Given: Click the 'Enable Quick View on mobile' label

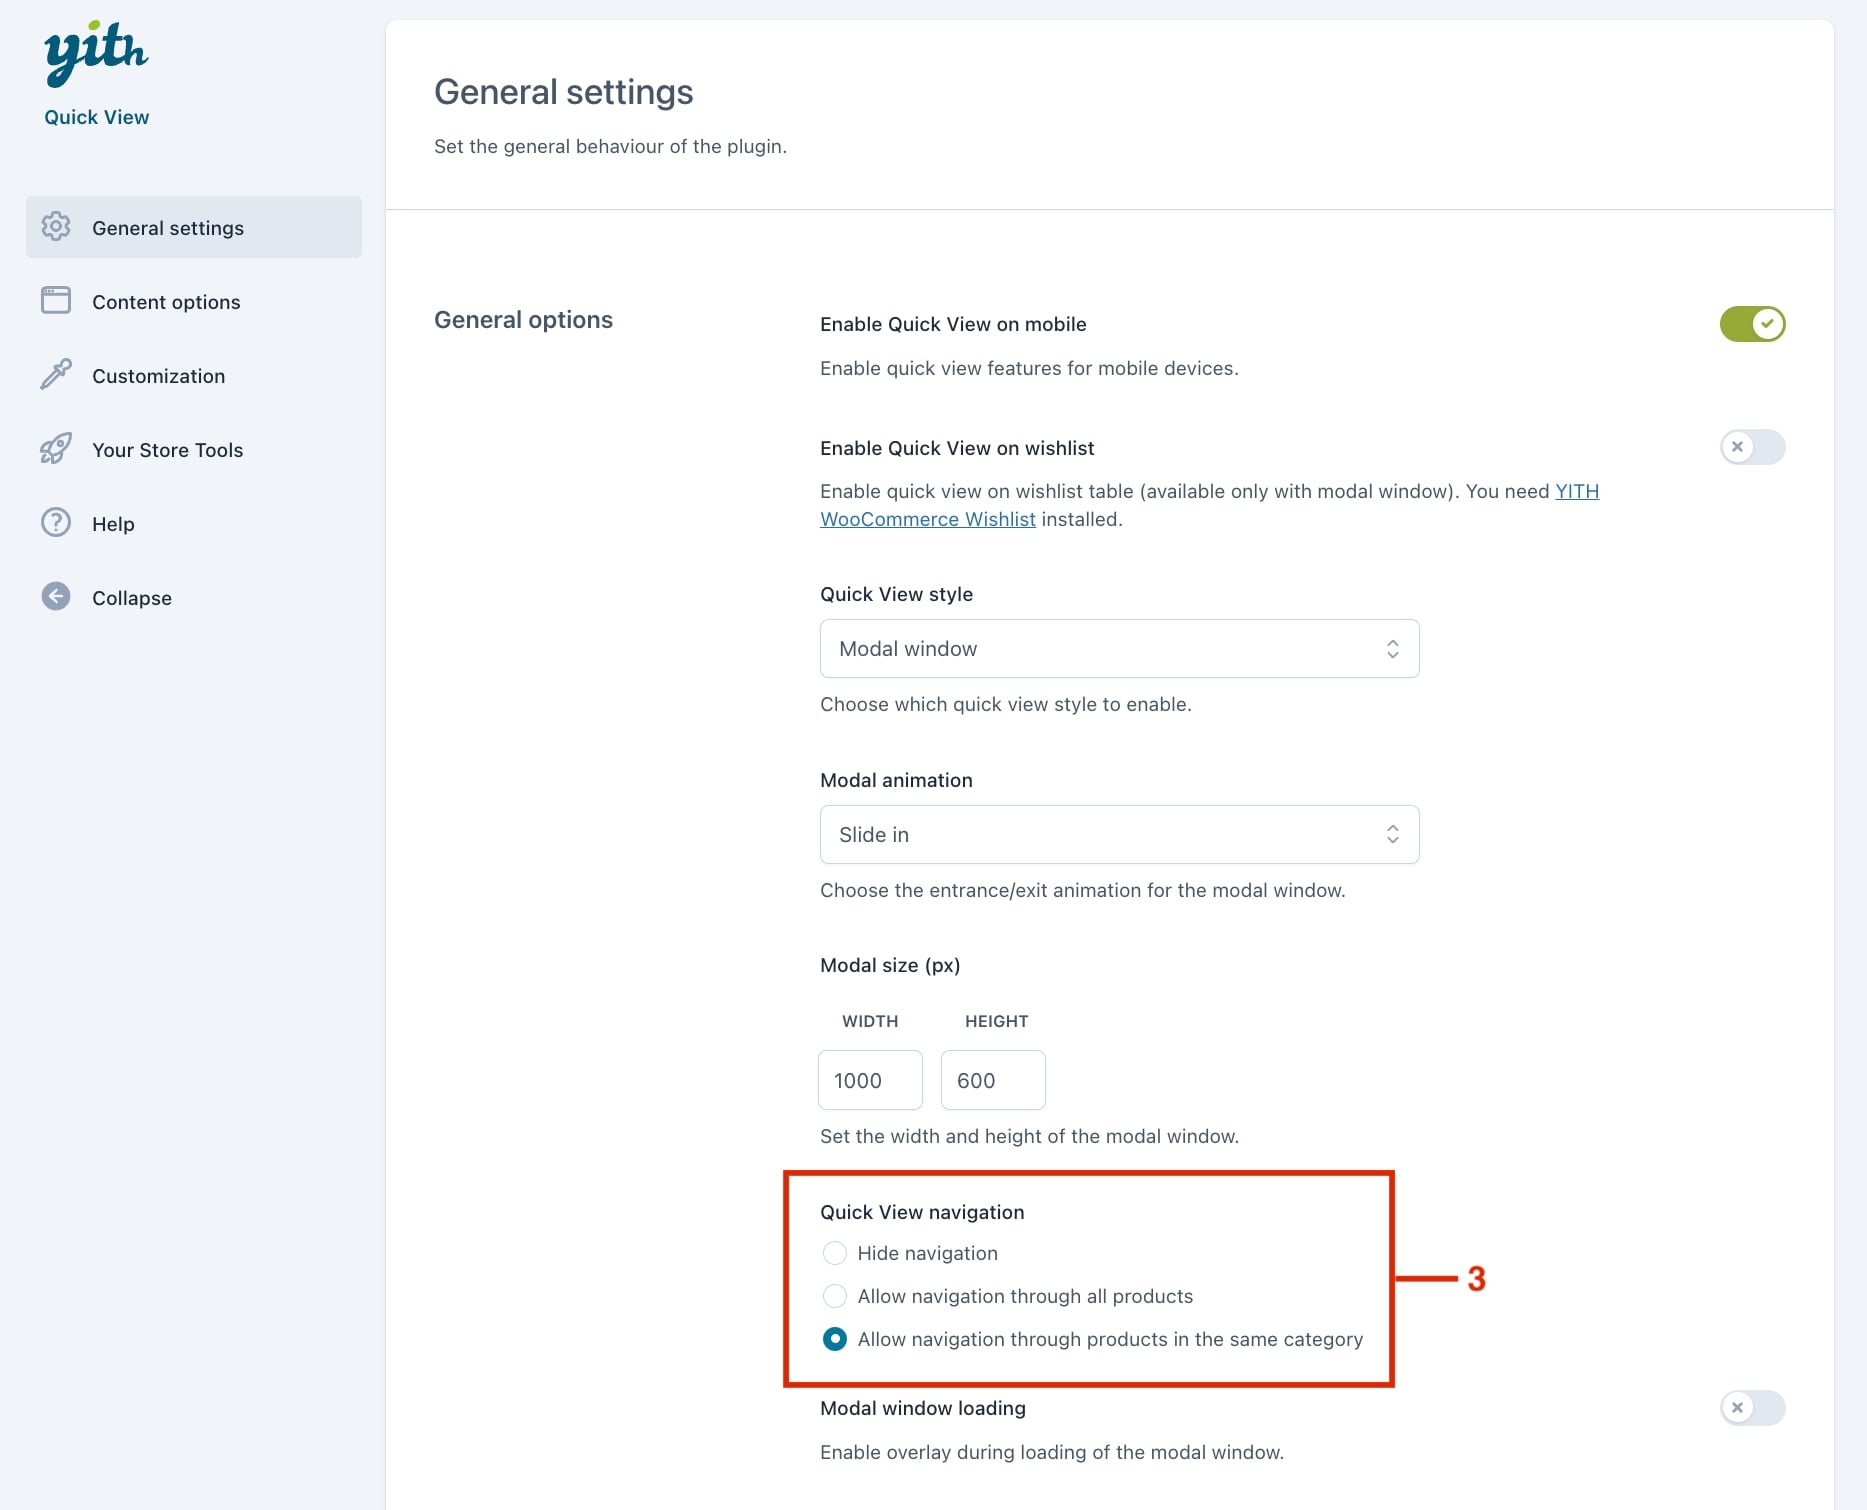Looking at the screenshot, I should 953,324.
